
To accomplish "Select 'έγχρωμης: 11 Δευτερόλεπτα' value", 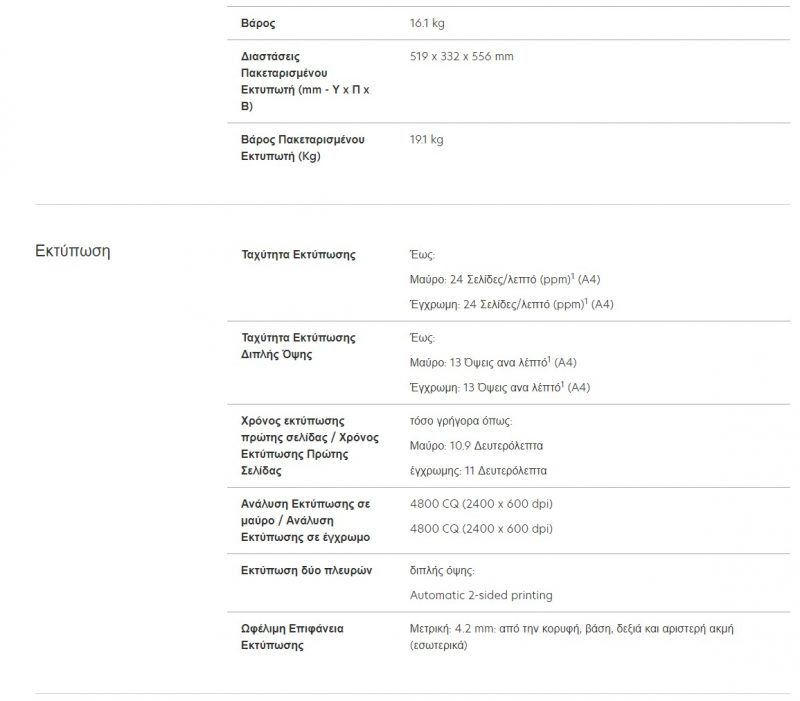I will [x=478, y=470].
